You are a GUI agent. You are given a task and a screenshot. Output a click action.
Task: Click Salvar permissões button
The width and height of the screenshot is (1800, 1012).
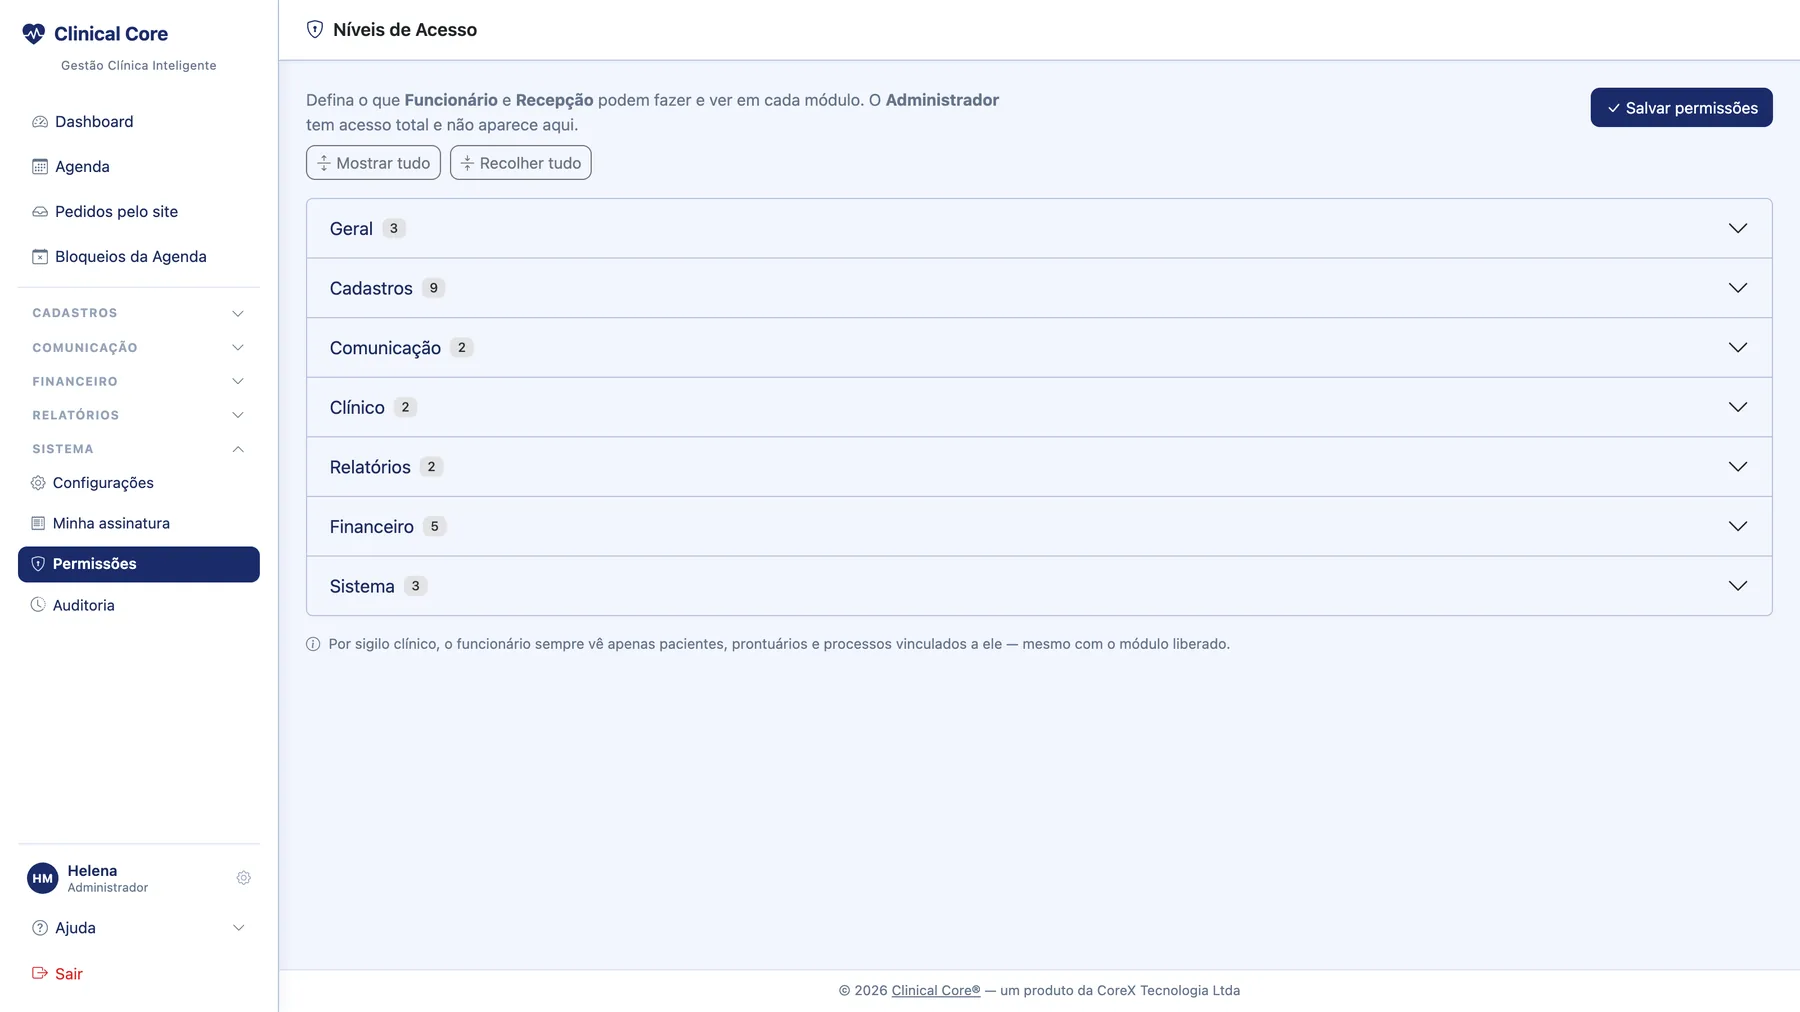click(1681, 108)
